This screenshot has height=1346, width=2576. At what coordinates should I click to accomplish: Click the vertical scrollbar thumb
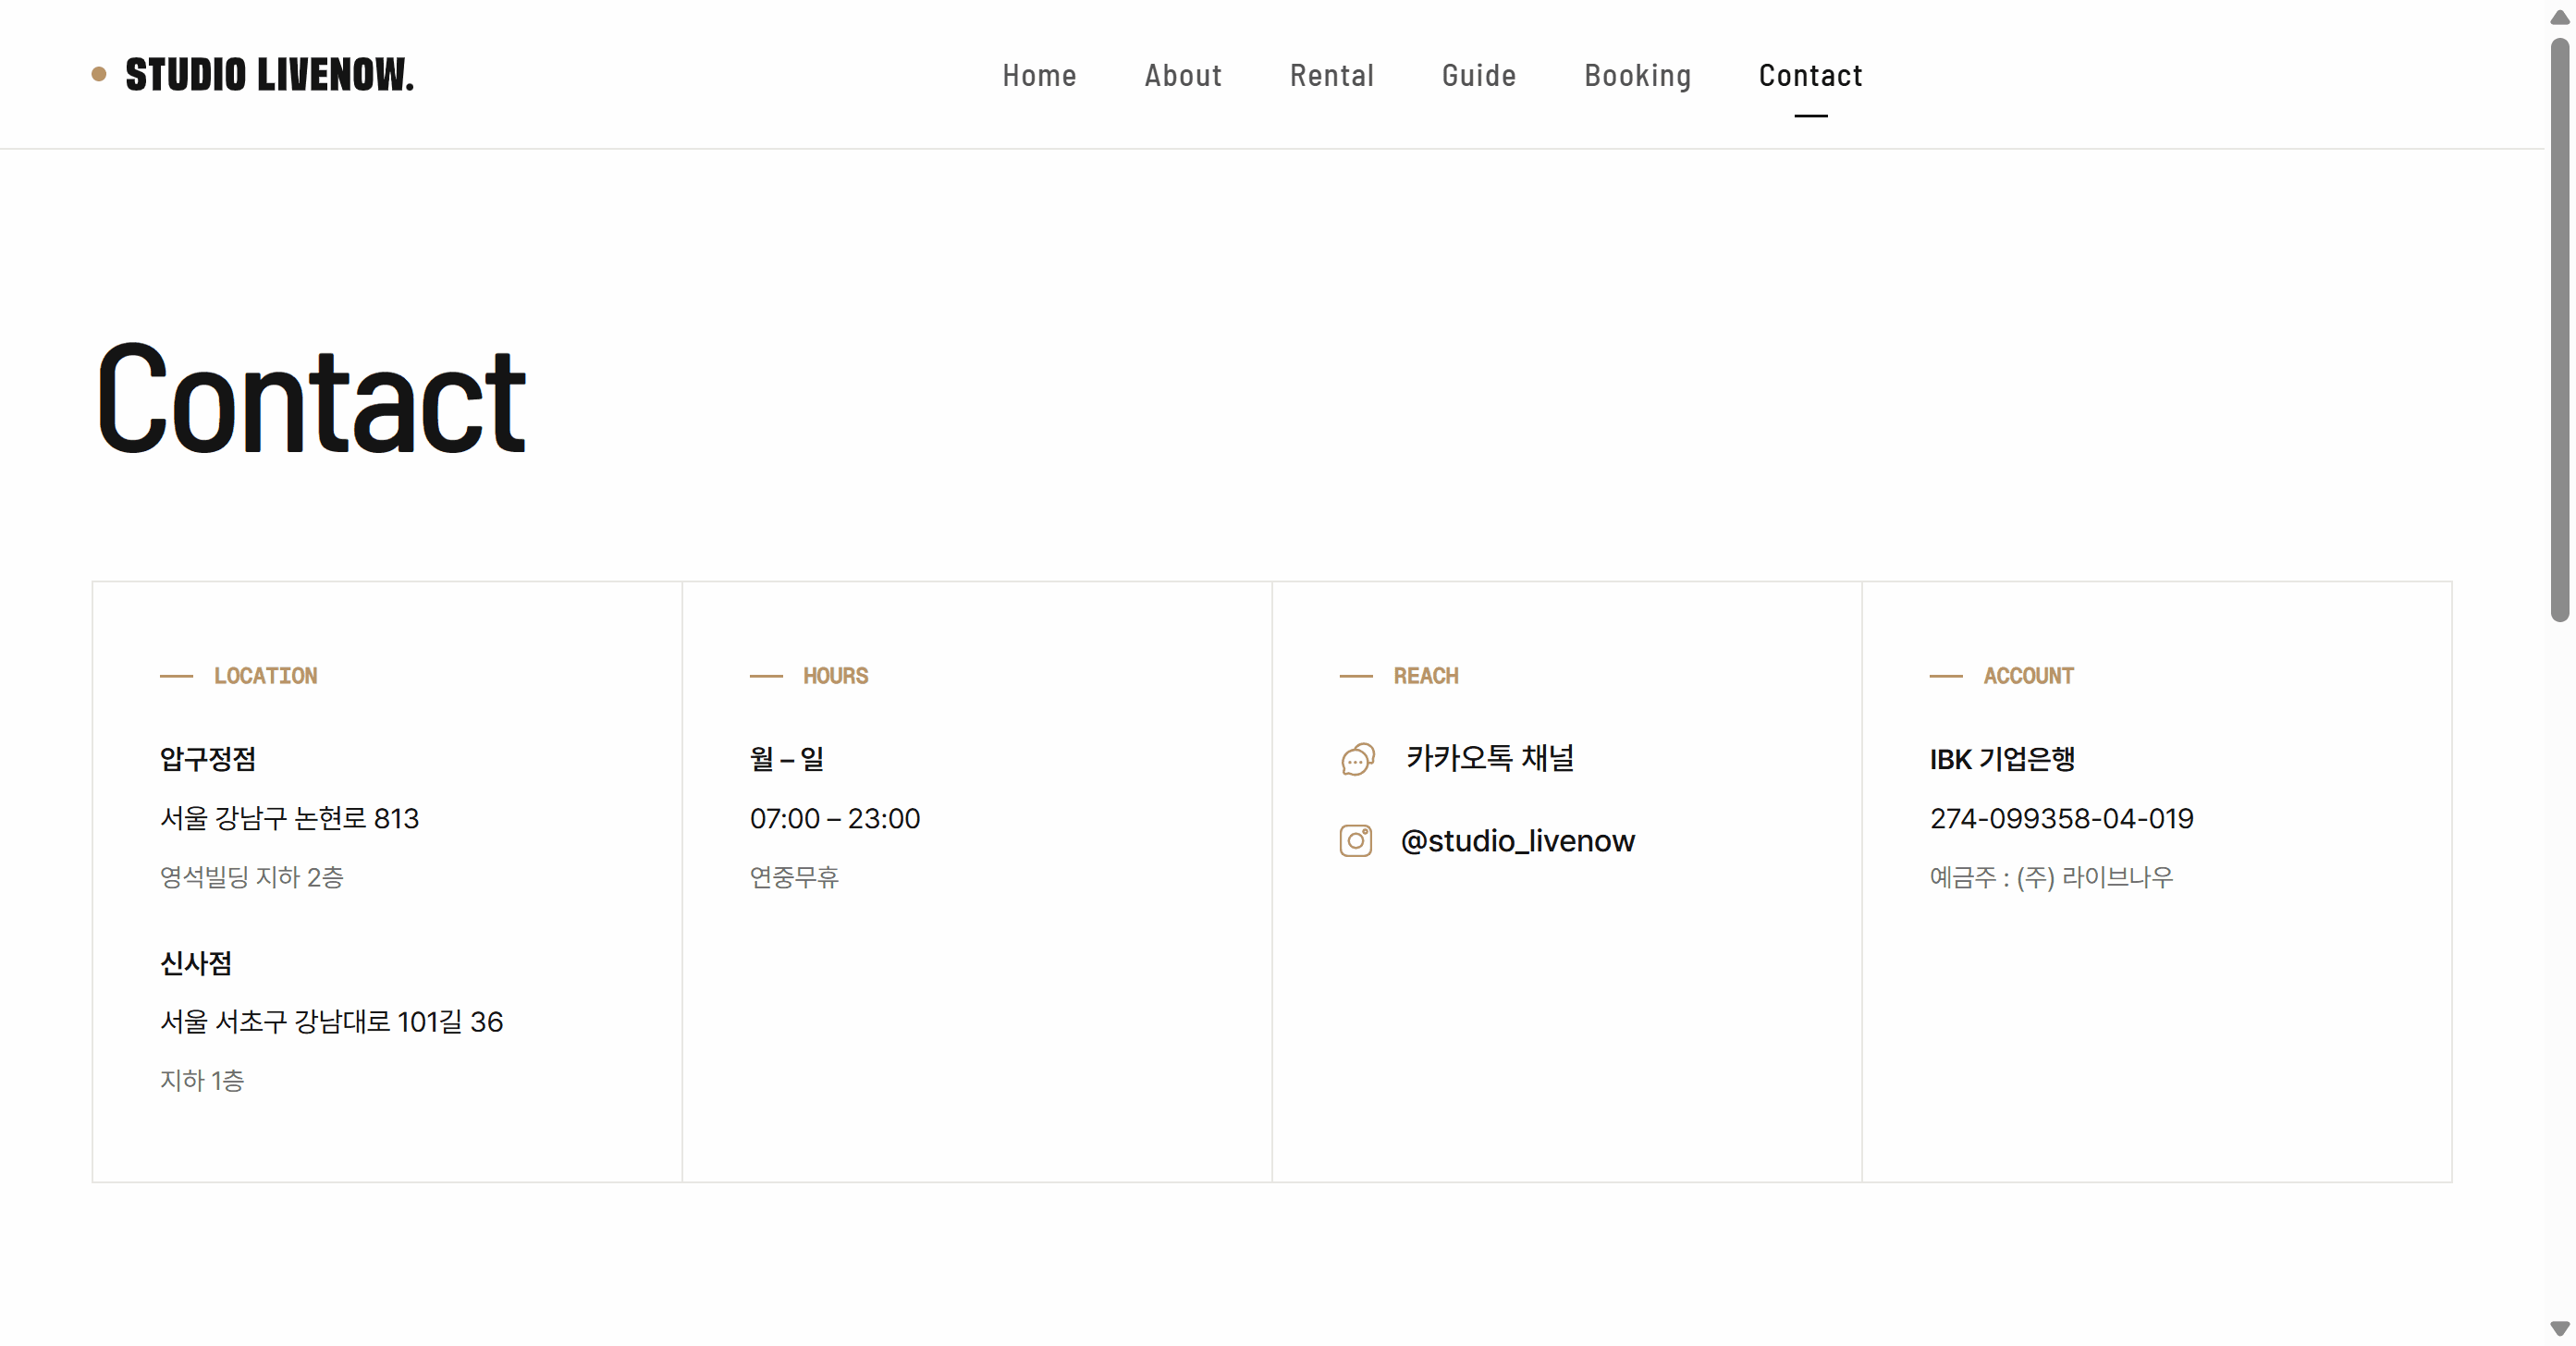(x=2559, y=330)
